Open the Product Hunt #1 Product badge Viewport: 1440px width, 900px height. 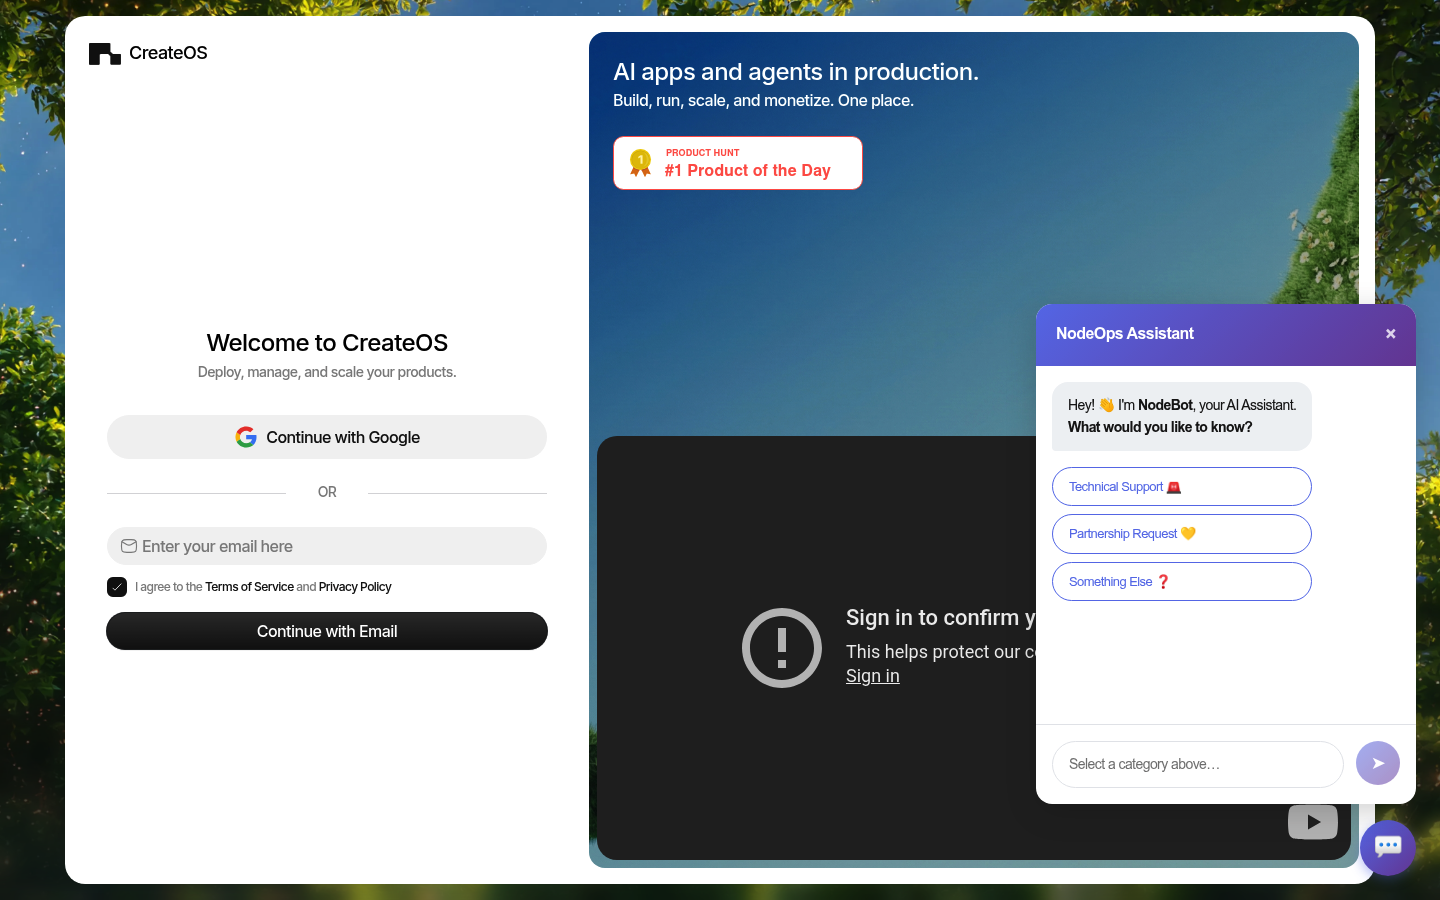pyautogui.click(x=738, y=163)
